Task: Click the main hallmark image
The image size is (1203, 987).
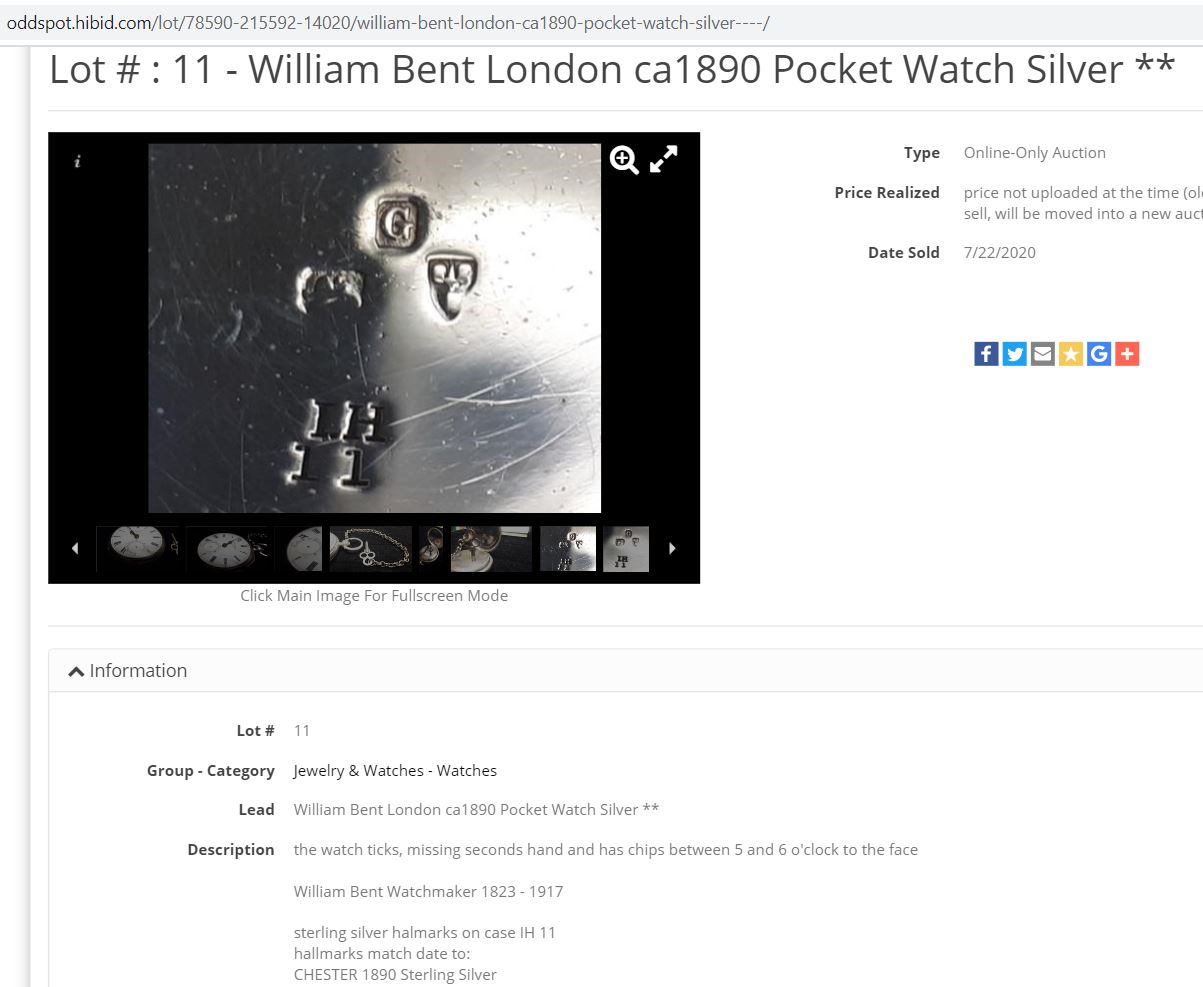Action: pyautogui.click(x=374, y=328)
